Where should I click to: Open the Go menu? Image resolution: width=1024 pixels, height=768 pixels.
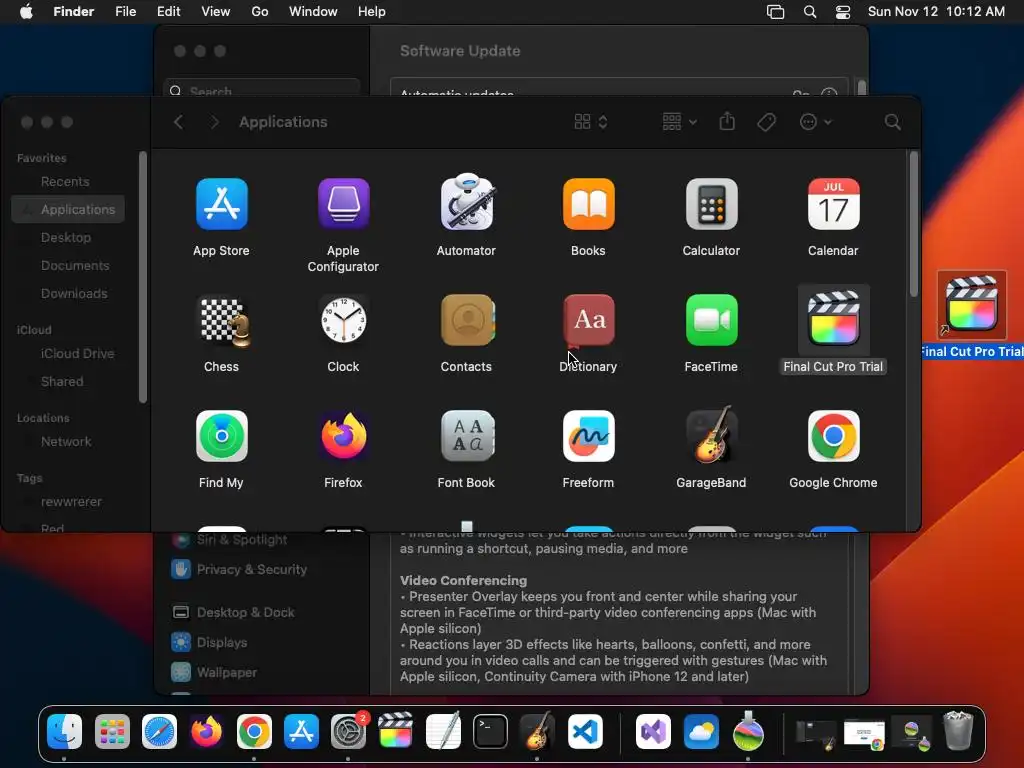260,12
